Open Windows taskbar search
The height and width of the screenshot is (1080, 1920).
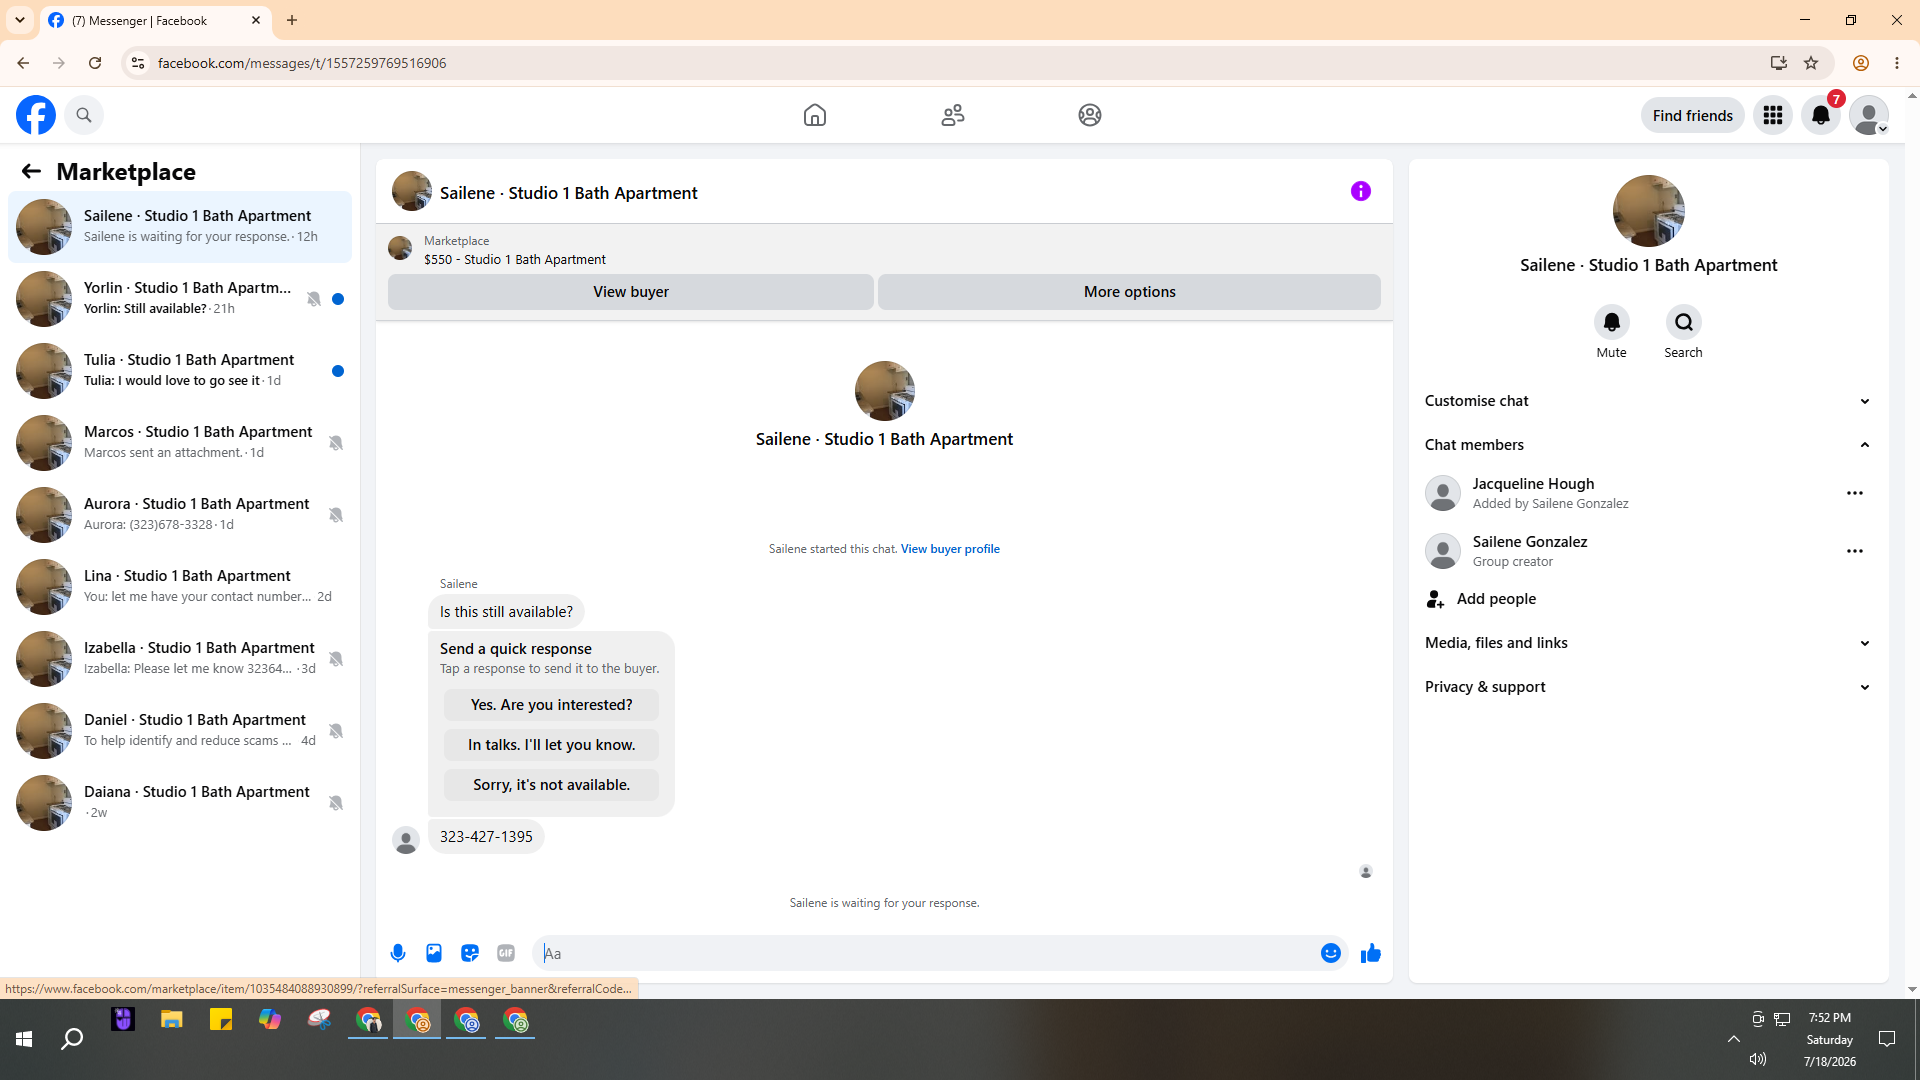pos(72,1040)
